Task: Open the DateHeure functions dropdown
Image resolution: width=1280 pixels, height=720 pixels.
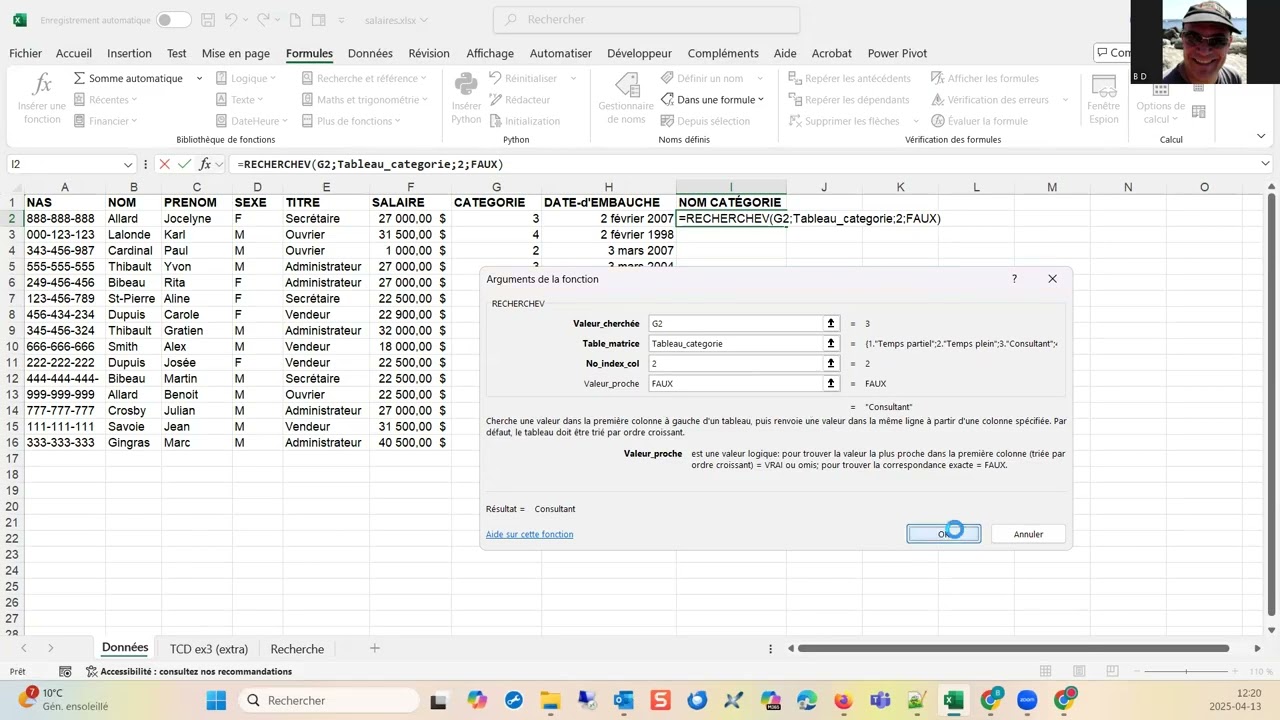Action: click(253, 121)
